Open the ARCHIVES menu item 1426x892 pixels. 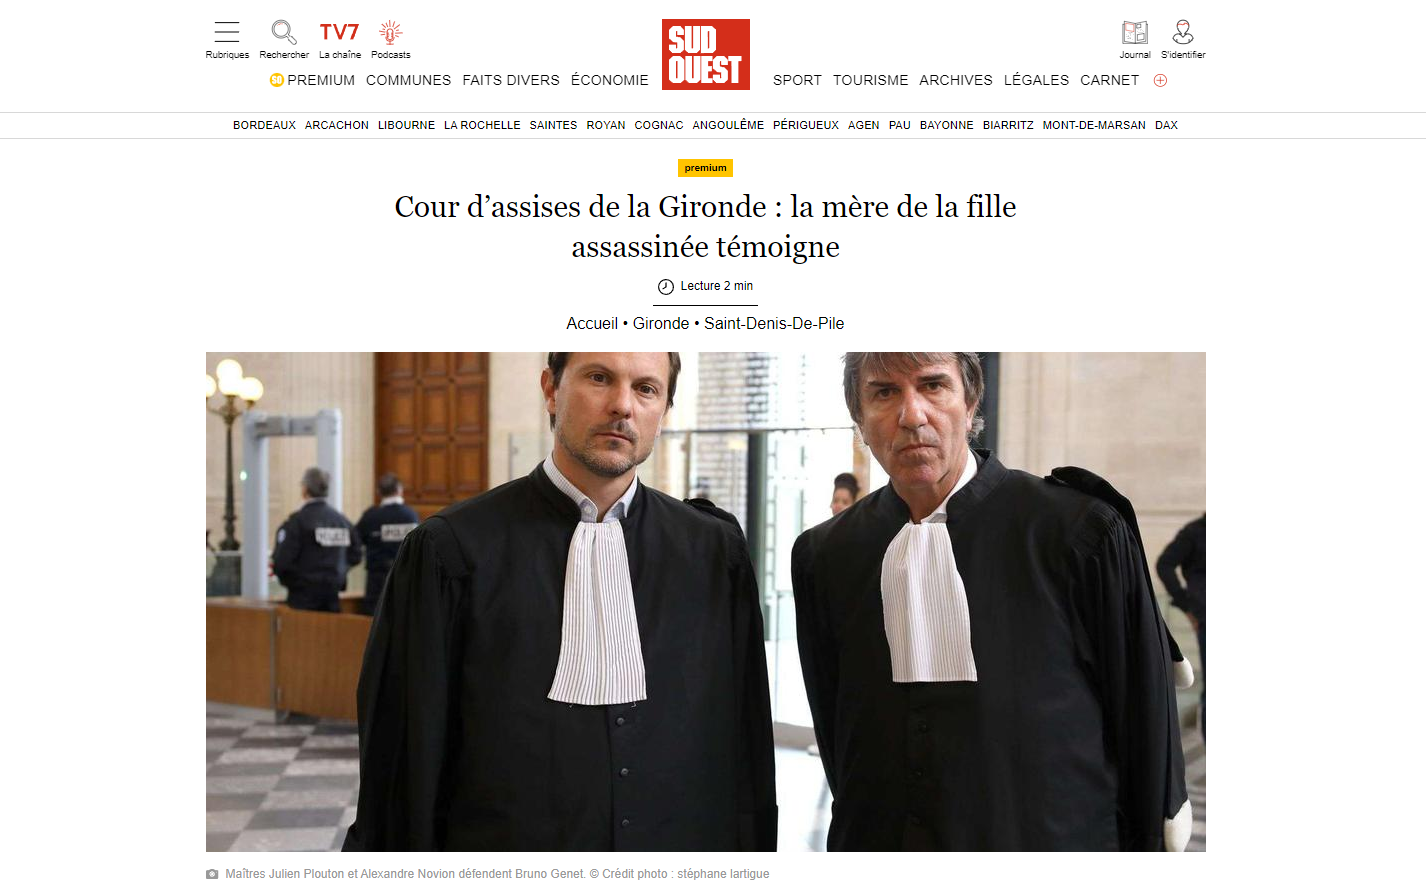956,80
